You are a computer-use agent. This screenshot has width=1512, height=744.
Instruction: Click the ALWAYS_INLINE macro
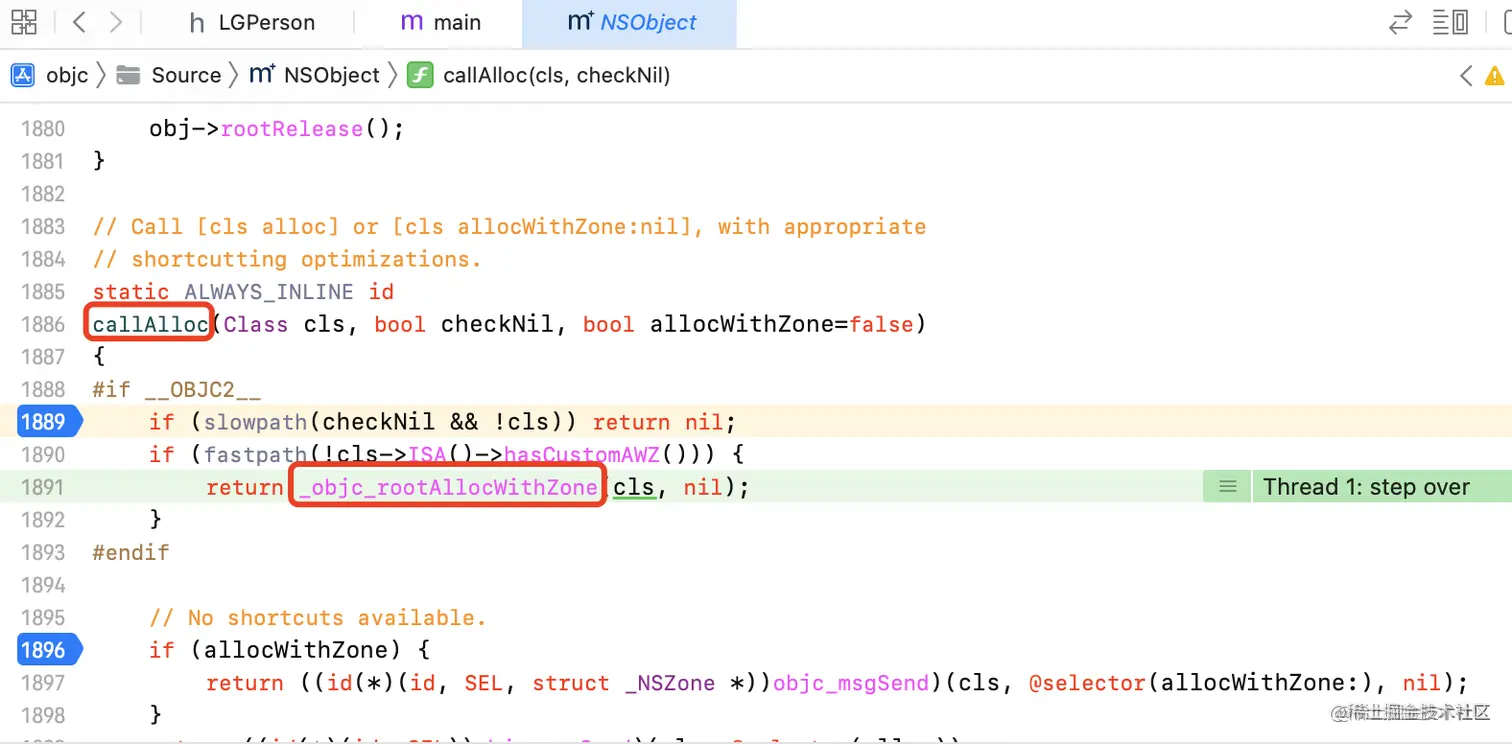pyautogui.click(x=269, y=292)
